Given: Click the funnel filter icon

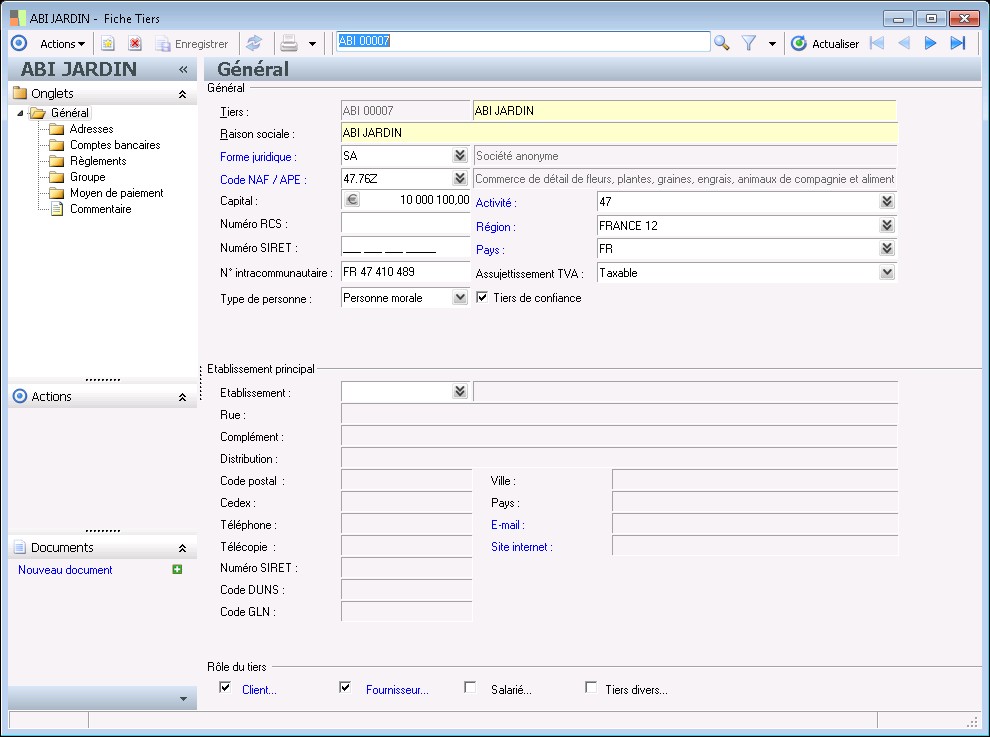Looking at the screenshot, I should [748, 43].
